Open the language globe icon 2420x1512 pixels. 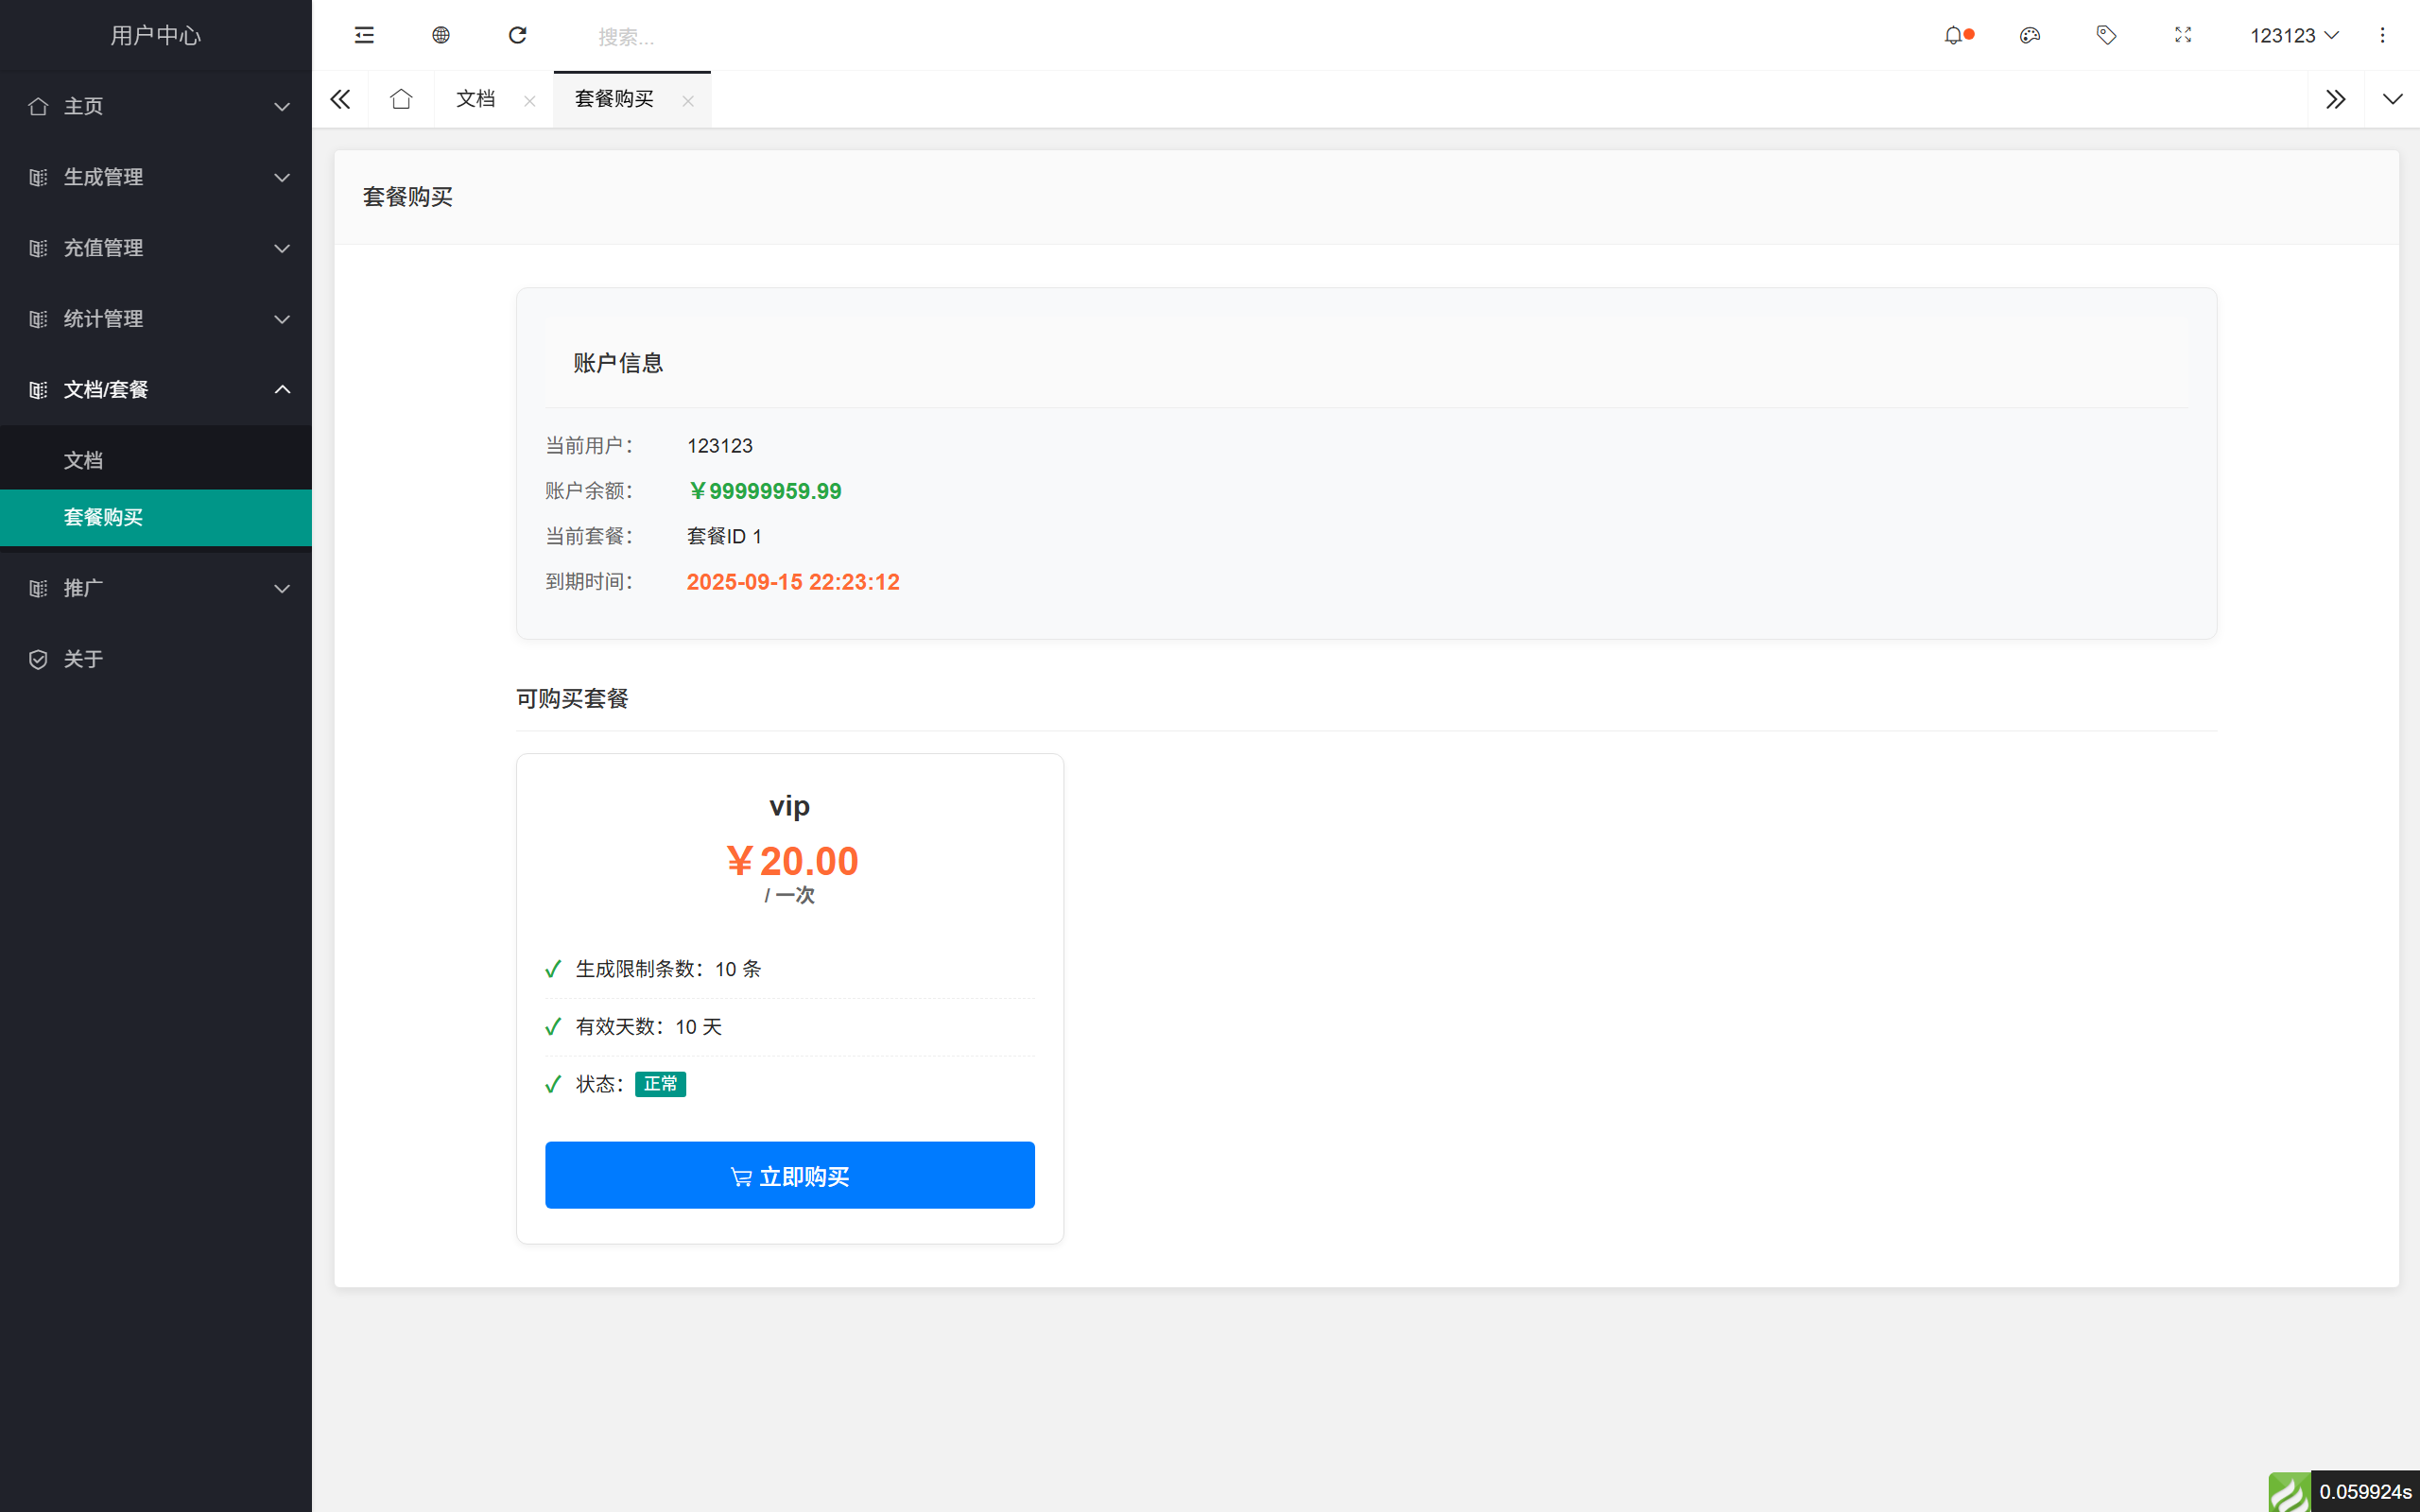(440, 35)
